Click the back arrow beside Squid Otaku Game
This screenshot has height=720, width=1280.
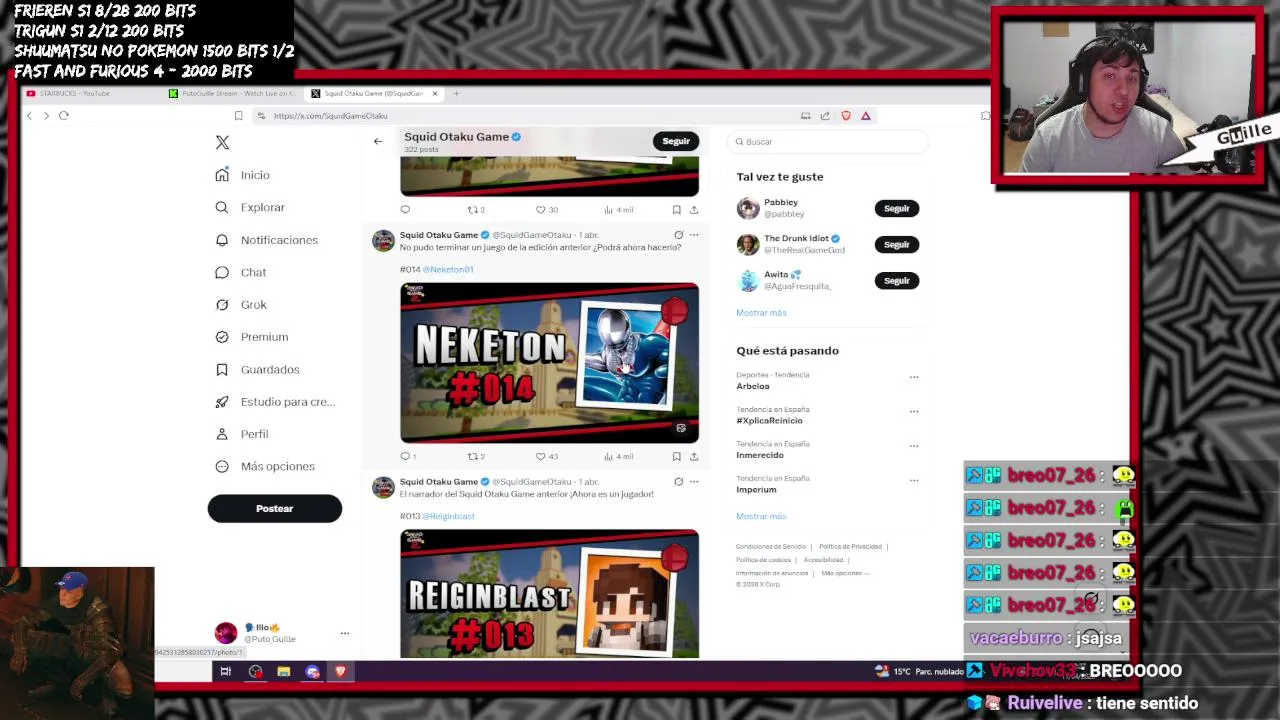(378, 141)
